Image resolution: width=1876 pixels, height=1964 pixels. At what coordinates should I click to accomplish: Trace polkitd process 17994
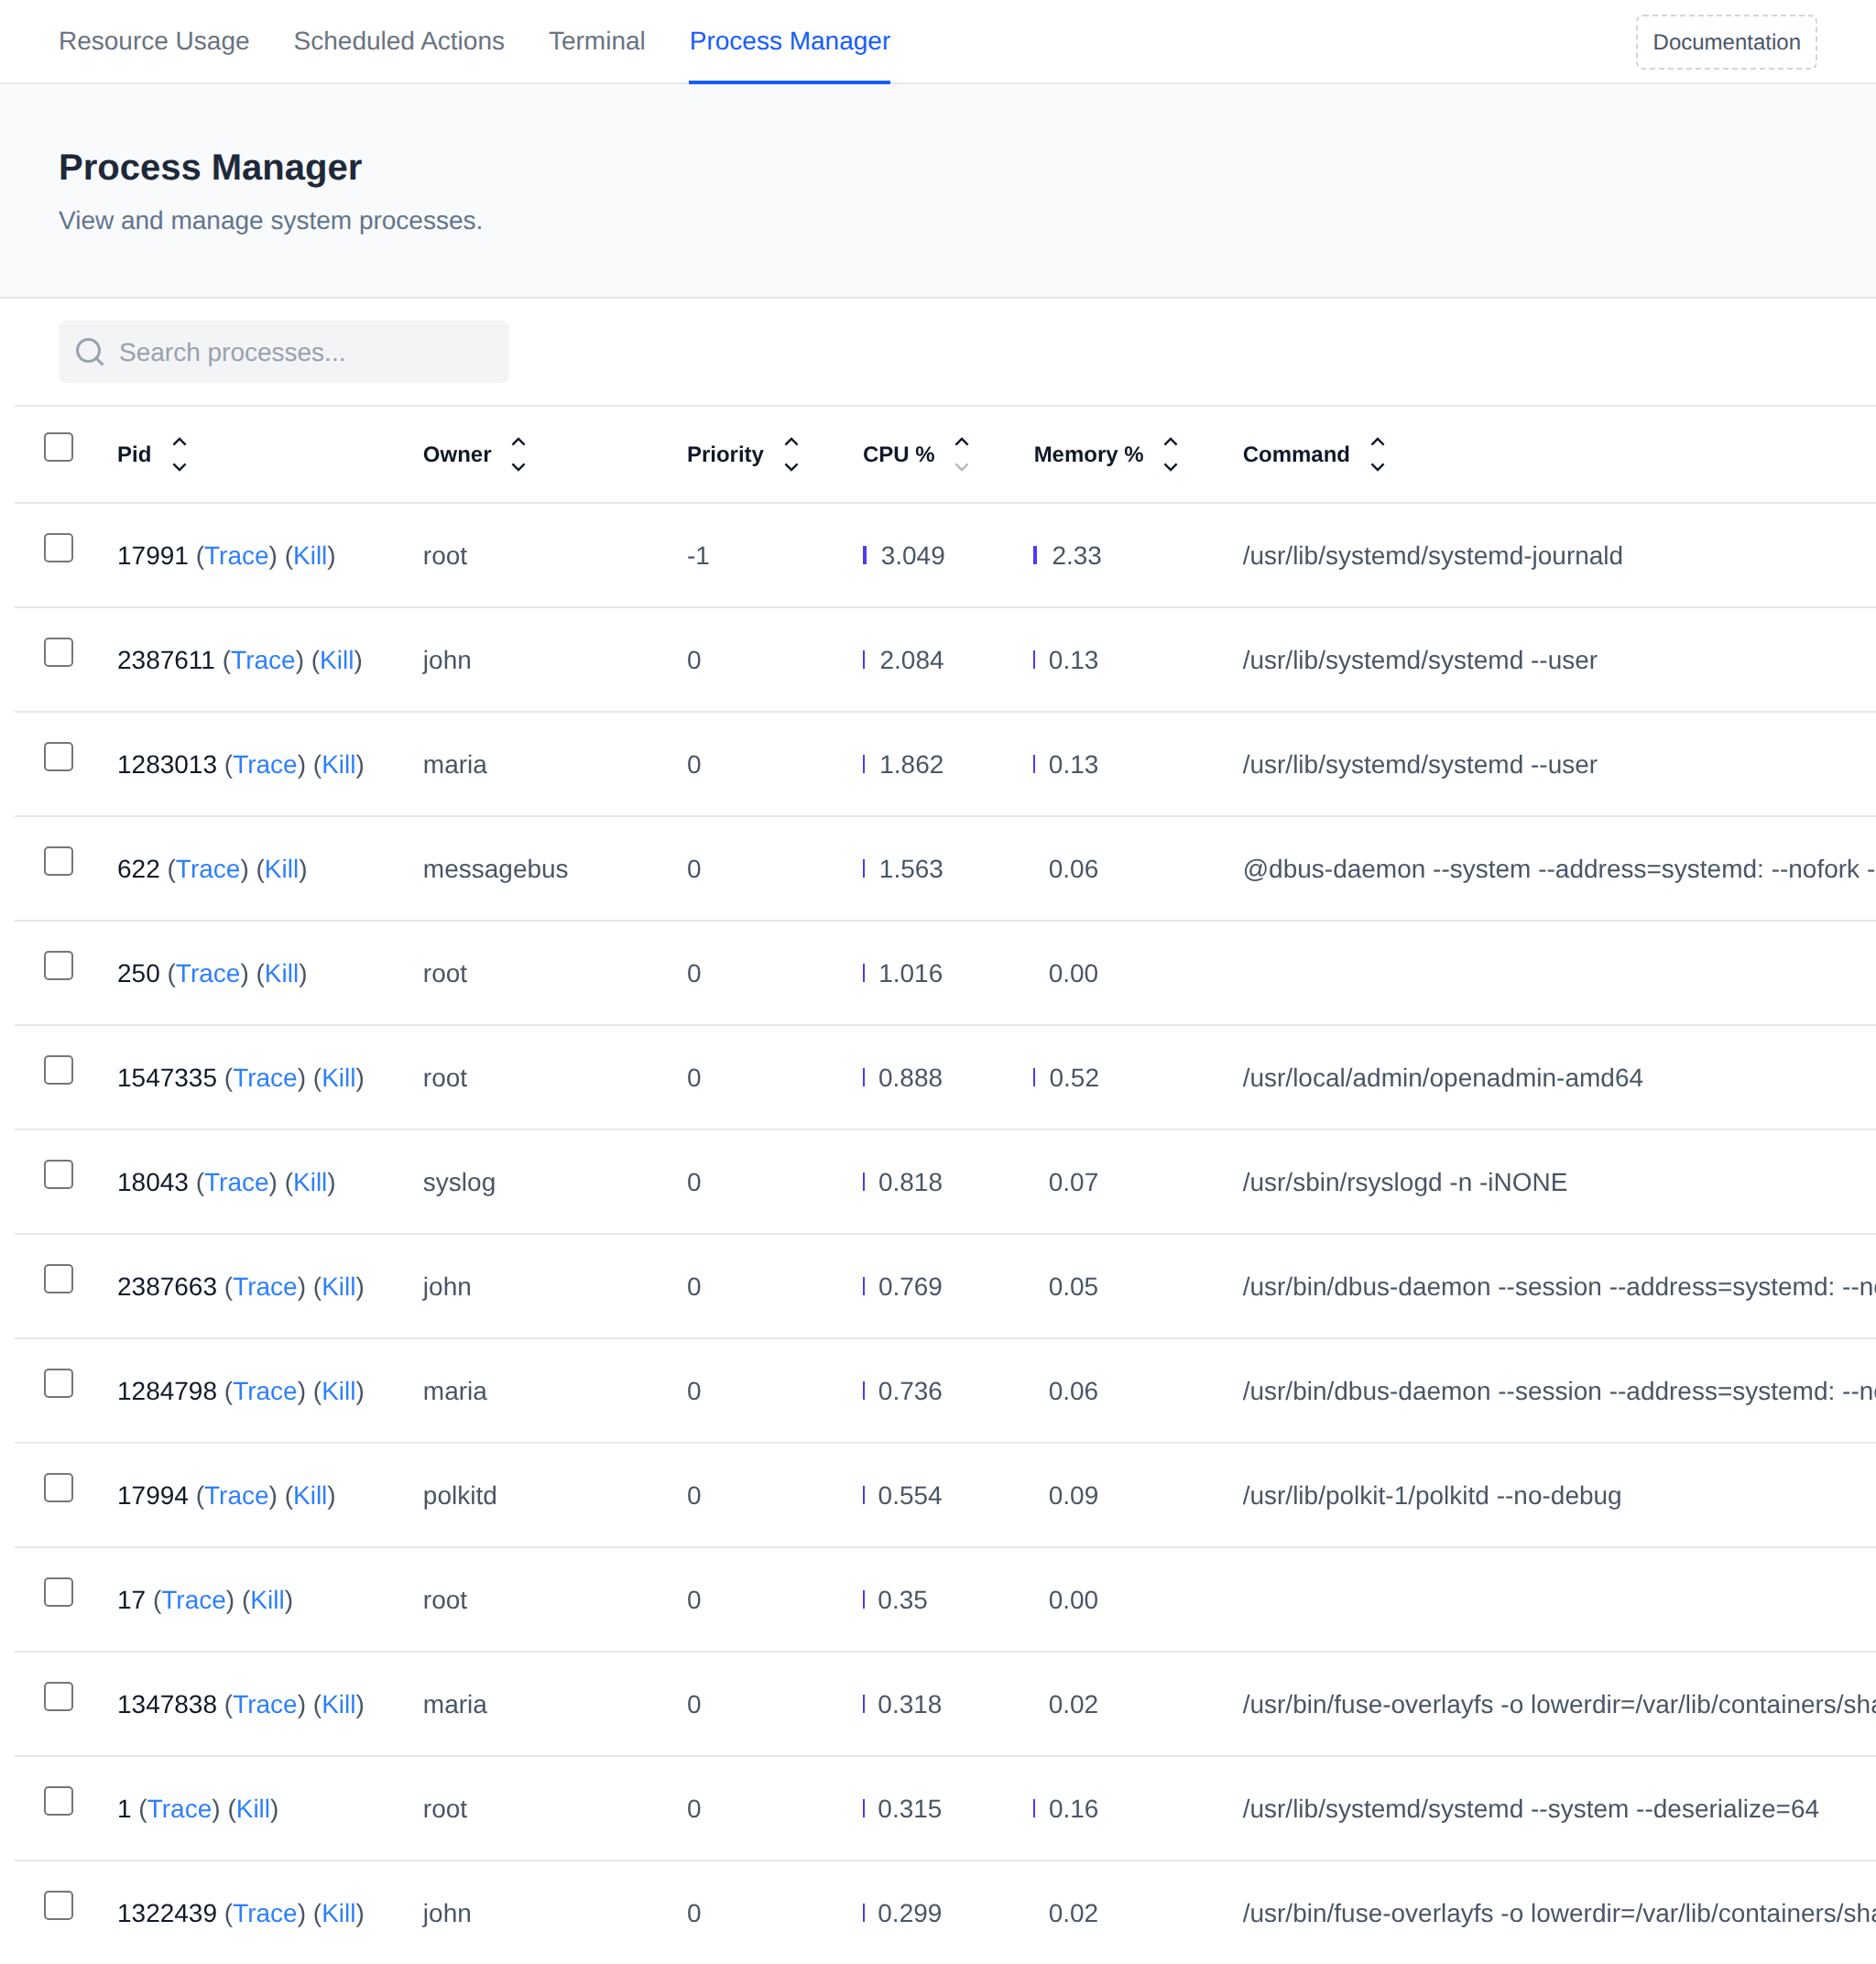pos(237,1496)
